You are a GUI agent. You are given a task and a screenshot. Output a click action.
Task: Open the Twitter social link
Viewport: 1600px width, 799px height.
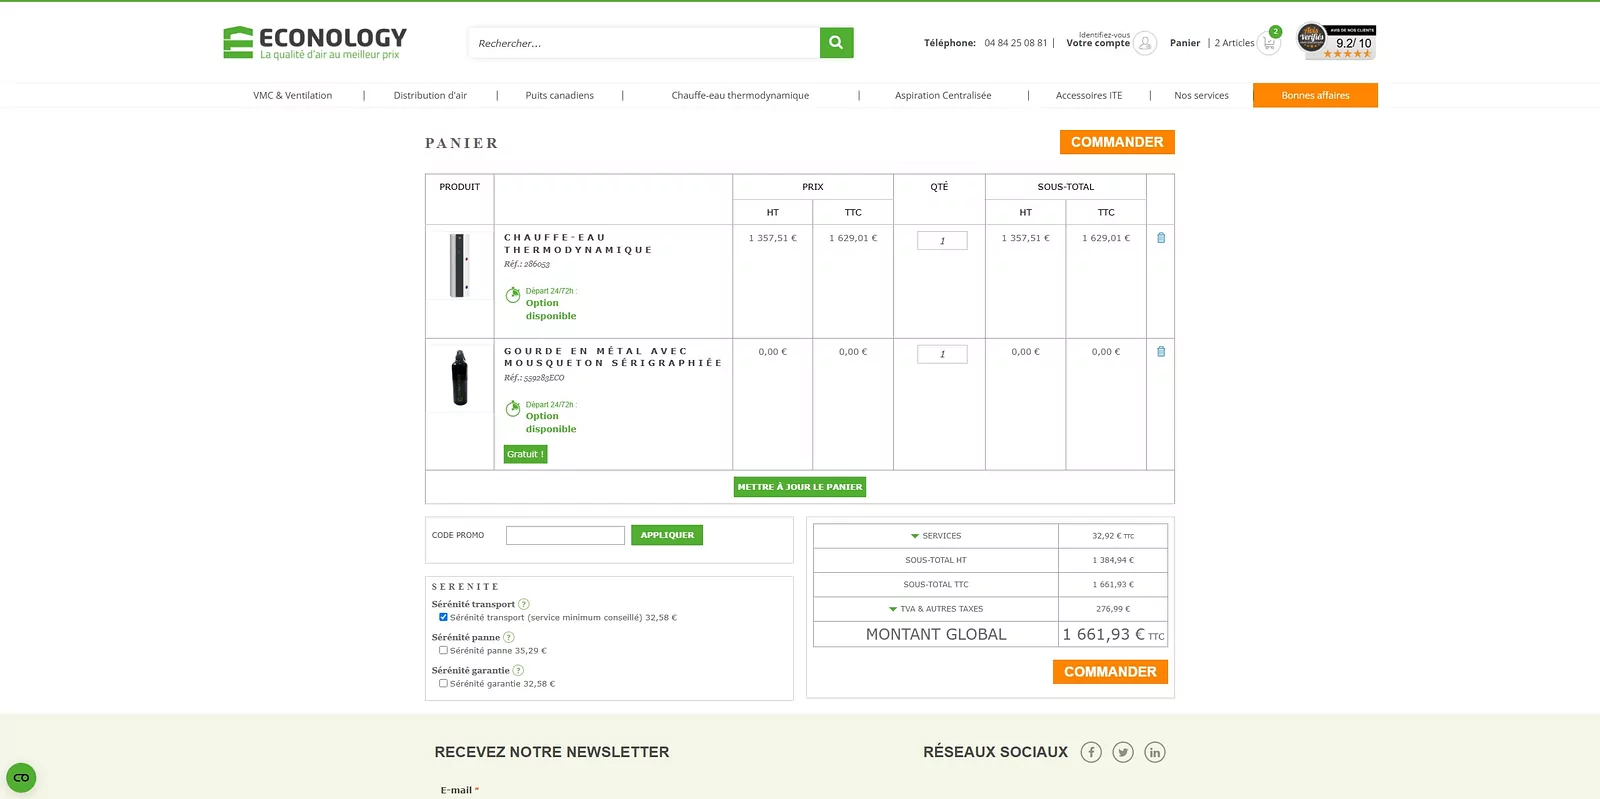[1123, 752]
